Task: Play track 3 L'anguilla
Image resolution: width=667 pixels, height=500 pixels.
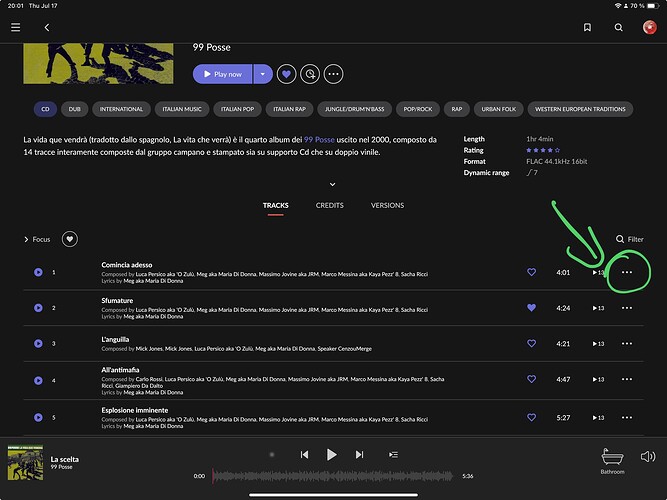Action: click(38, 343)
